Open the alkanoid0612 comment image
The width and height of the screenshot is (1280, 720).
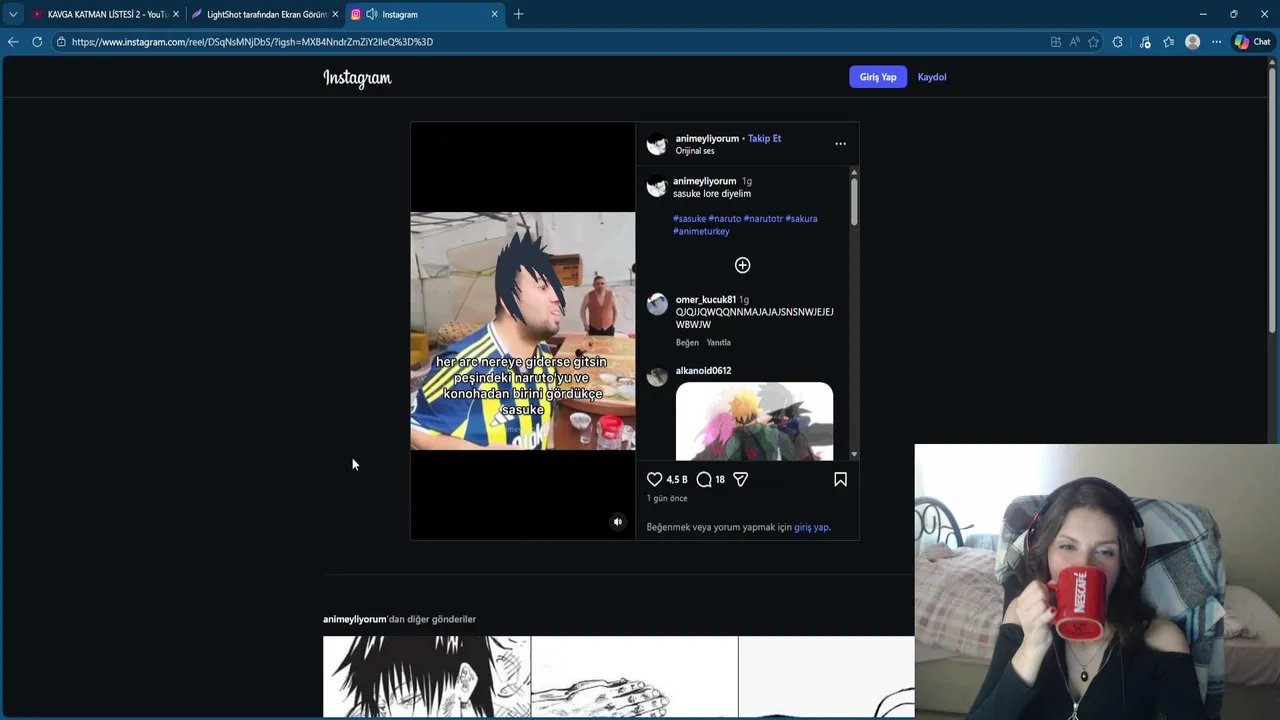pos(754,421)
